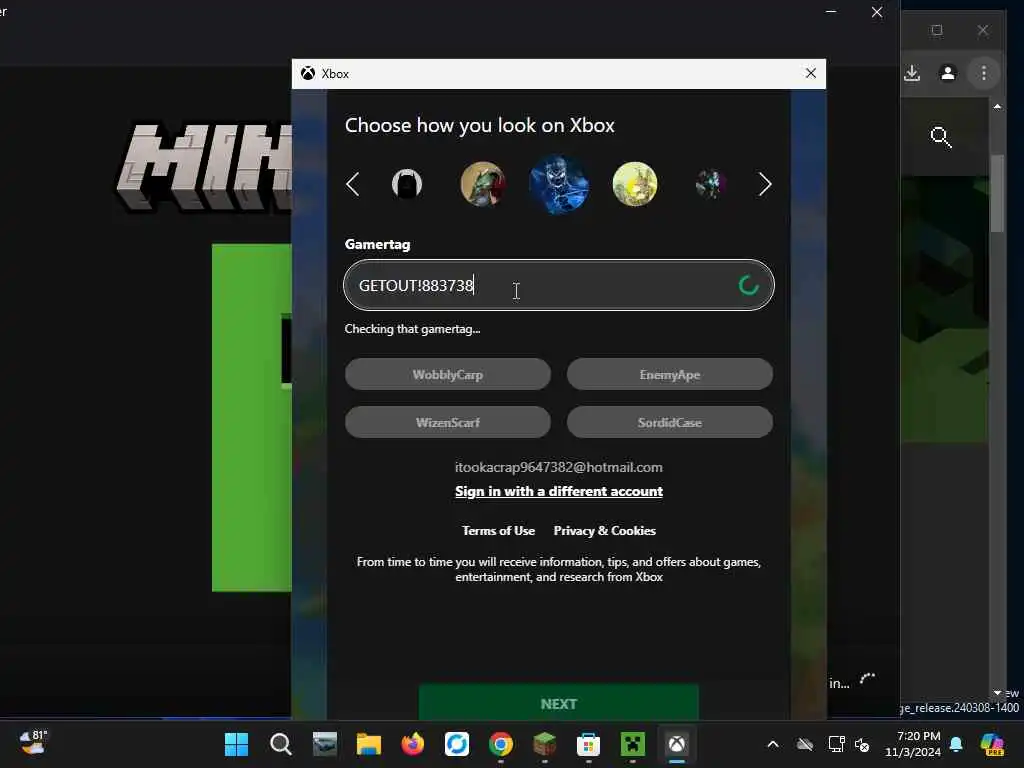
Task: Open Privacy & Cookies link
Action: coord(605,530)
